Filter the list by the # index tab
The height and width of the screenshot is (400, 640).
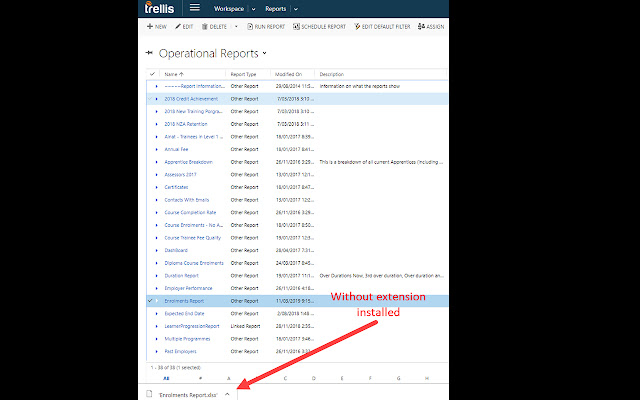click(200, 378)
